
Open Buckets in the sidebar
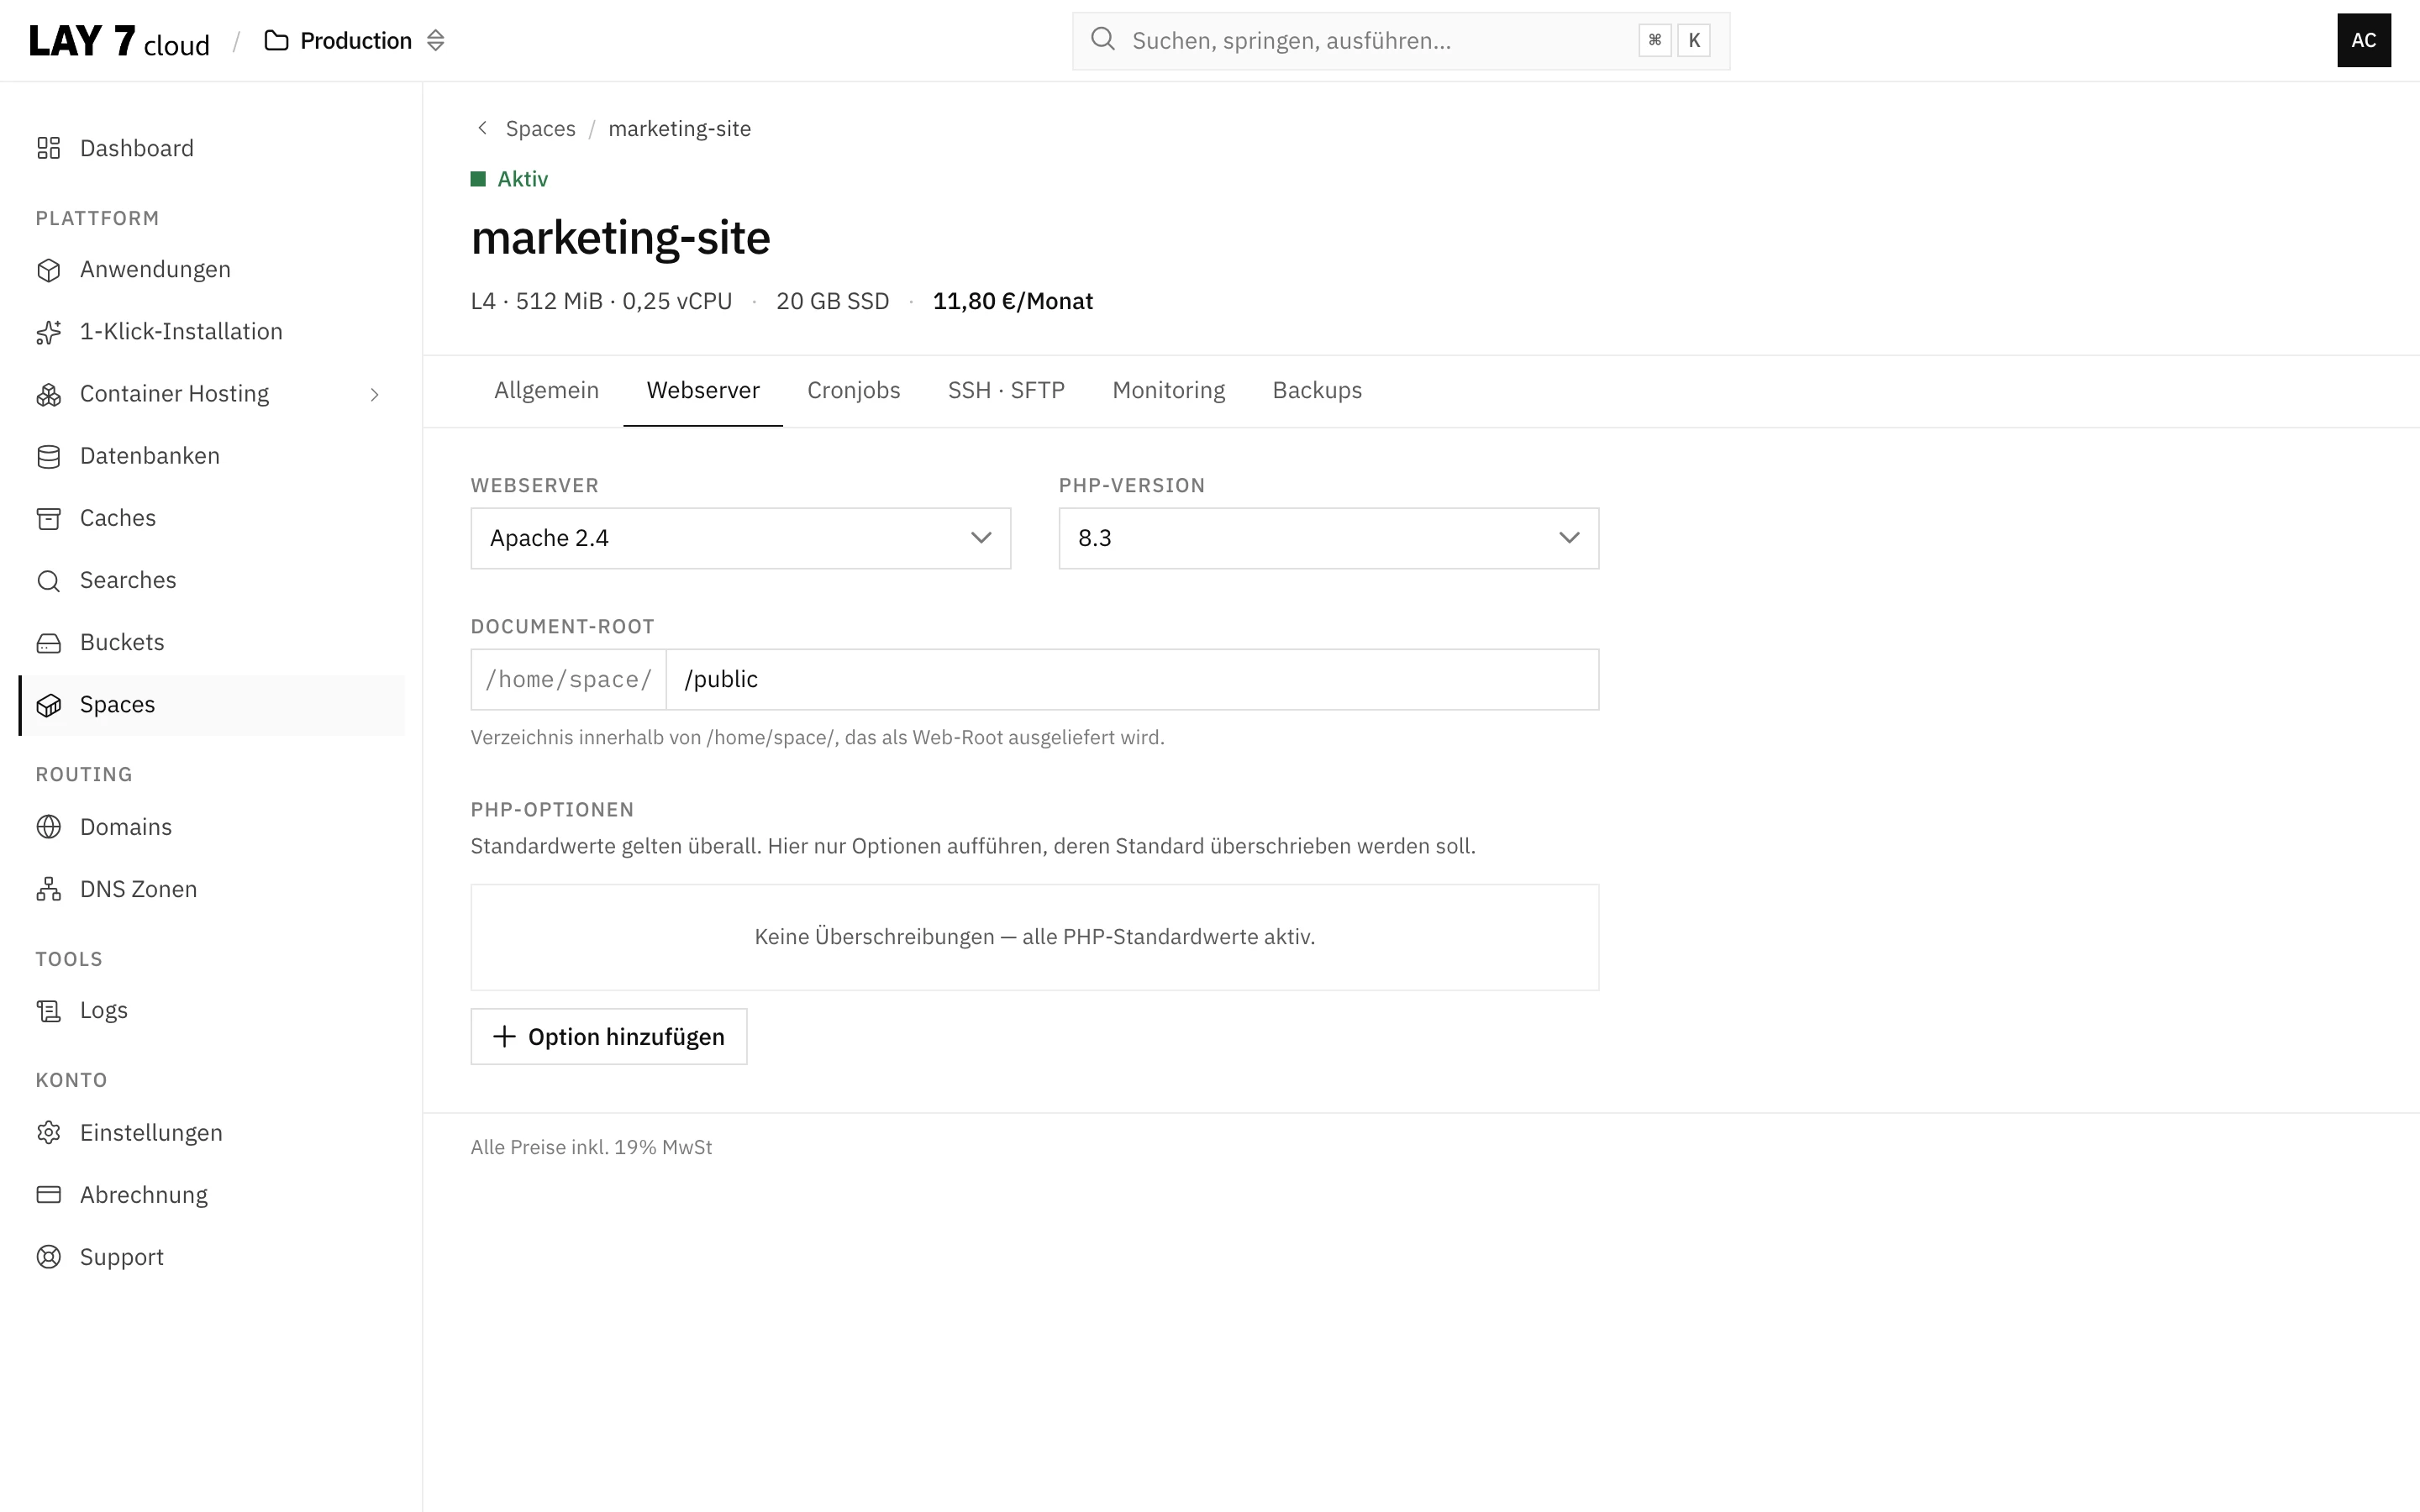(212, 642)
